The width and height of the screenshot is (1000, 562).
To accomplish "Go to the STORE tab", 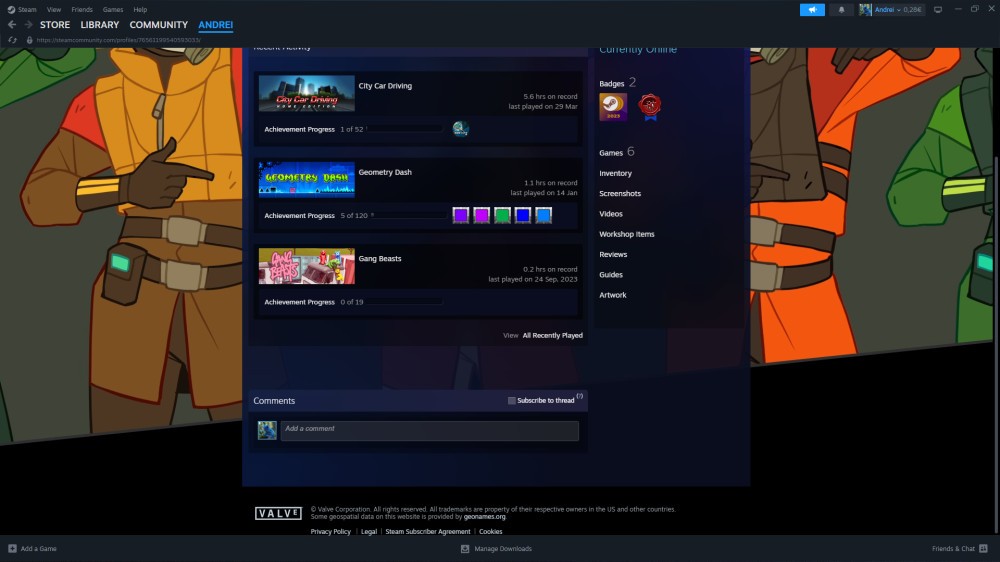I will (55, 25).
